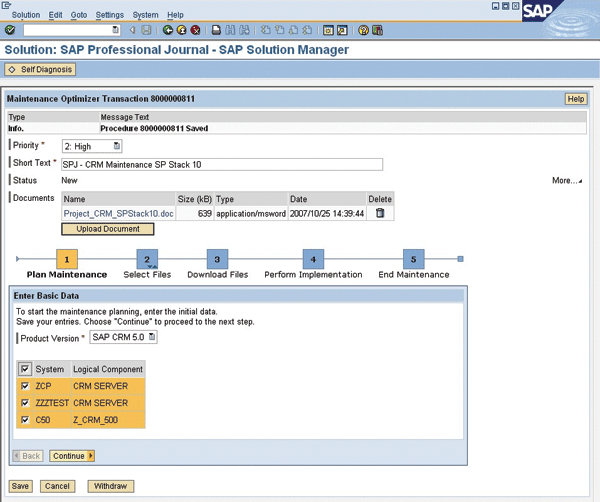The width and height of the screenshot is (600, 502).
Task: Click the Previous Page icon
Action: [x=279, y=30]
